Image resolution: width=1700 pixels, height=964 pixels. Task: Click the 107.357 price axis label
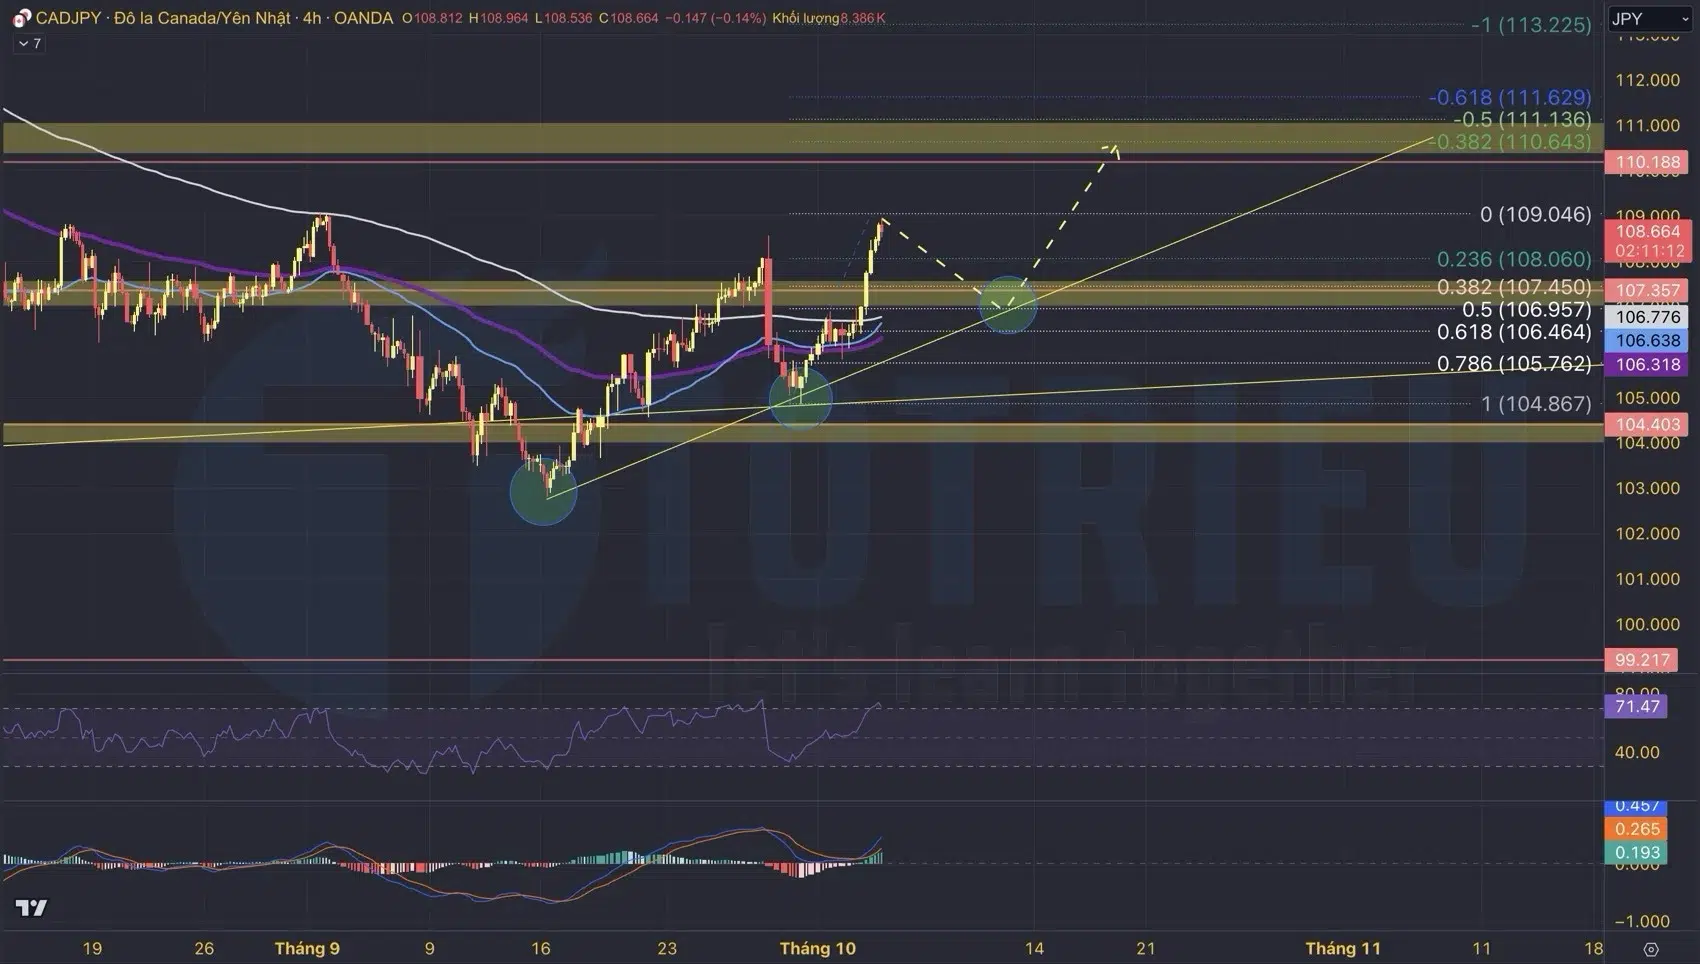(1648, 290)
